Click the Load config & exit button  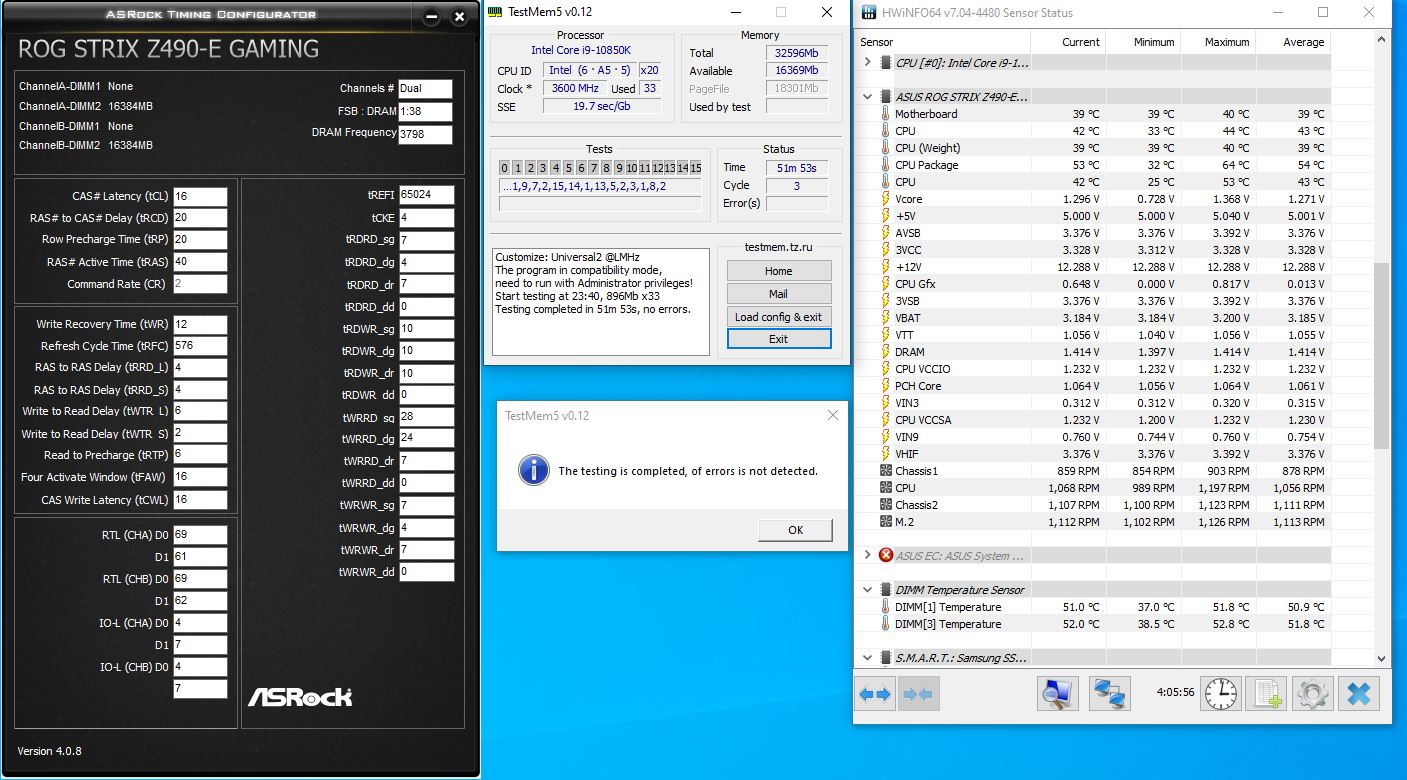click(x=779, y=317)
